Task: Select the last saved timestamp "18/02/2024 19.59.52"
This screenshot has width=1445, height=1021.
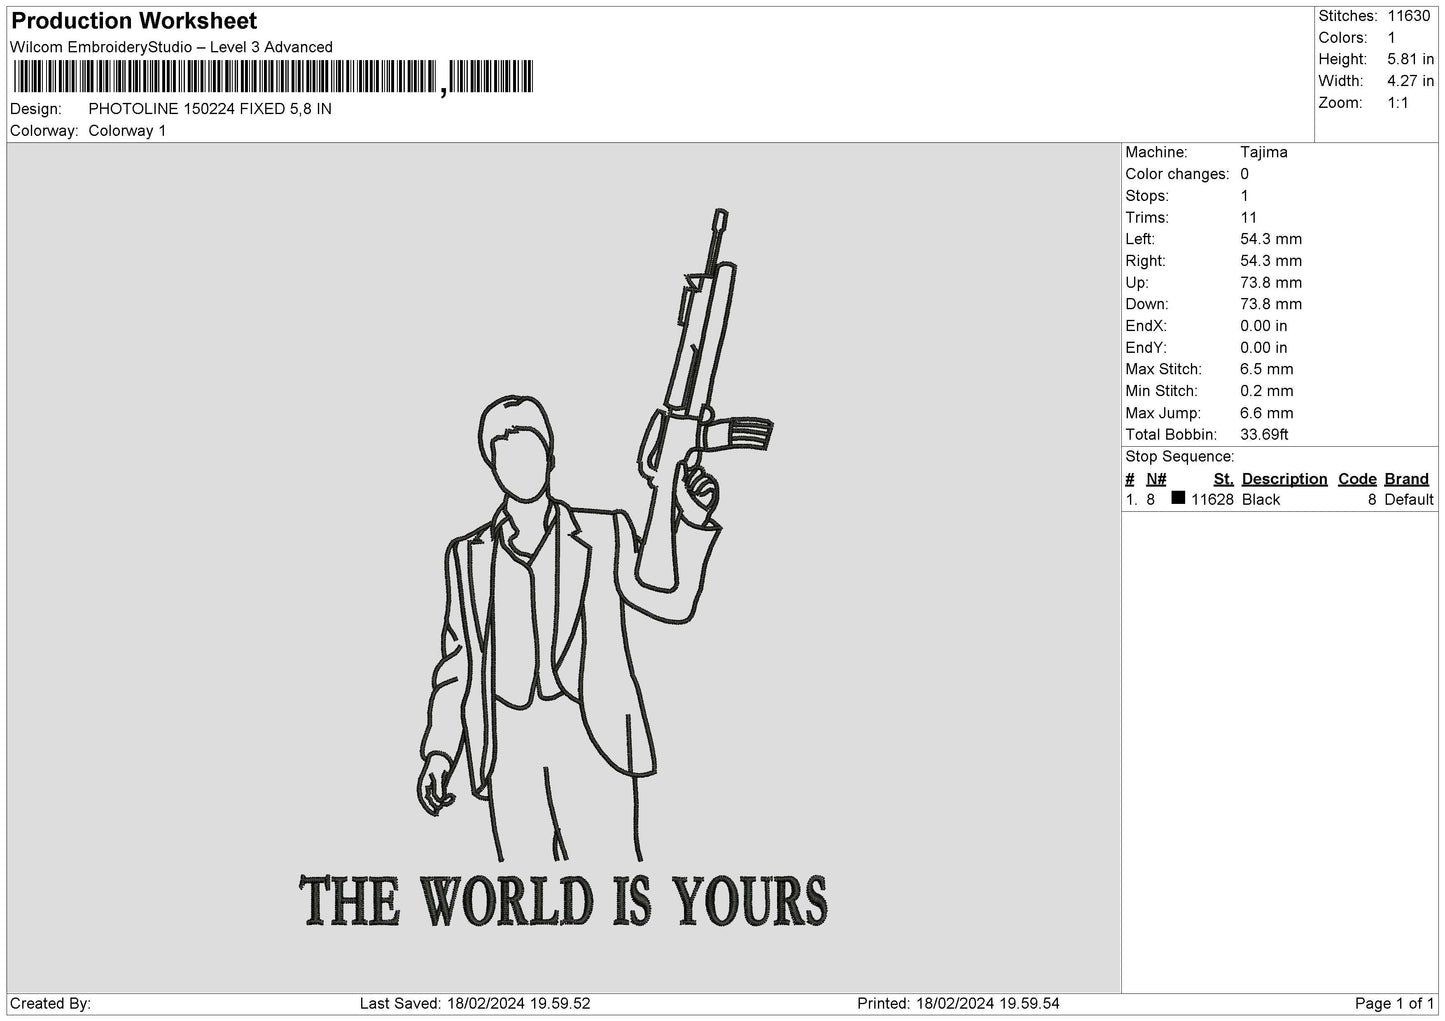Action: coord(519,1003)
